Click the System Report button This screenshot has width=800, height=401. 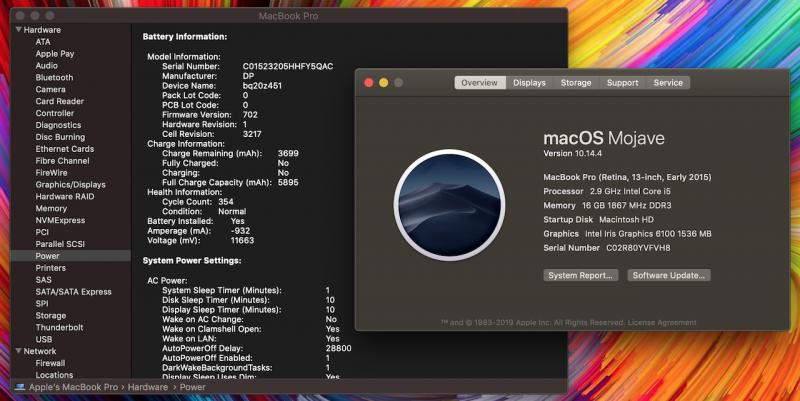point(580,275)
